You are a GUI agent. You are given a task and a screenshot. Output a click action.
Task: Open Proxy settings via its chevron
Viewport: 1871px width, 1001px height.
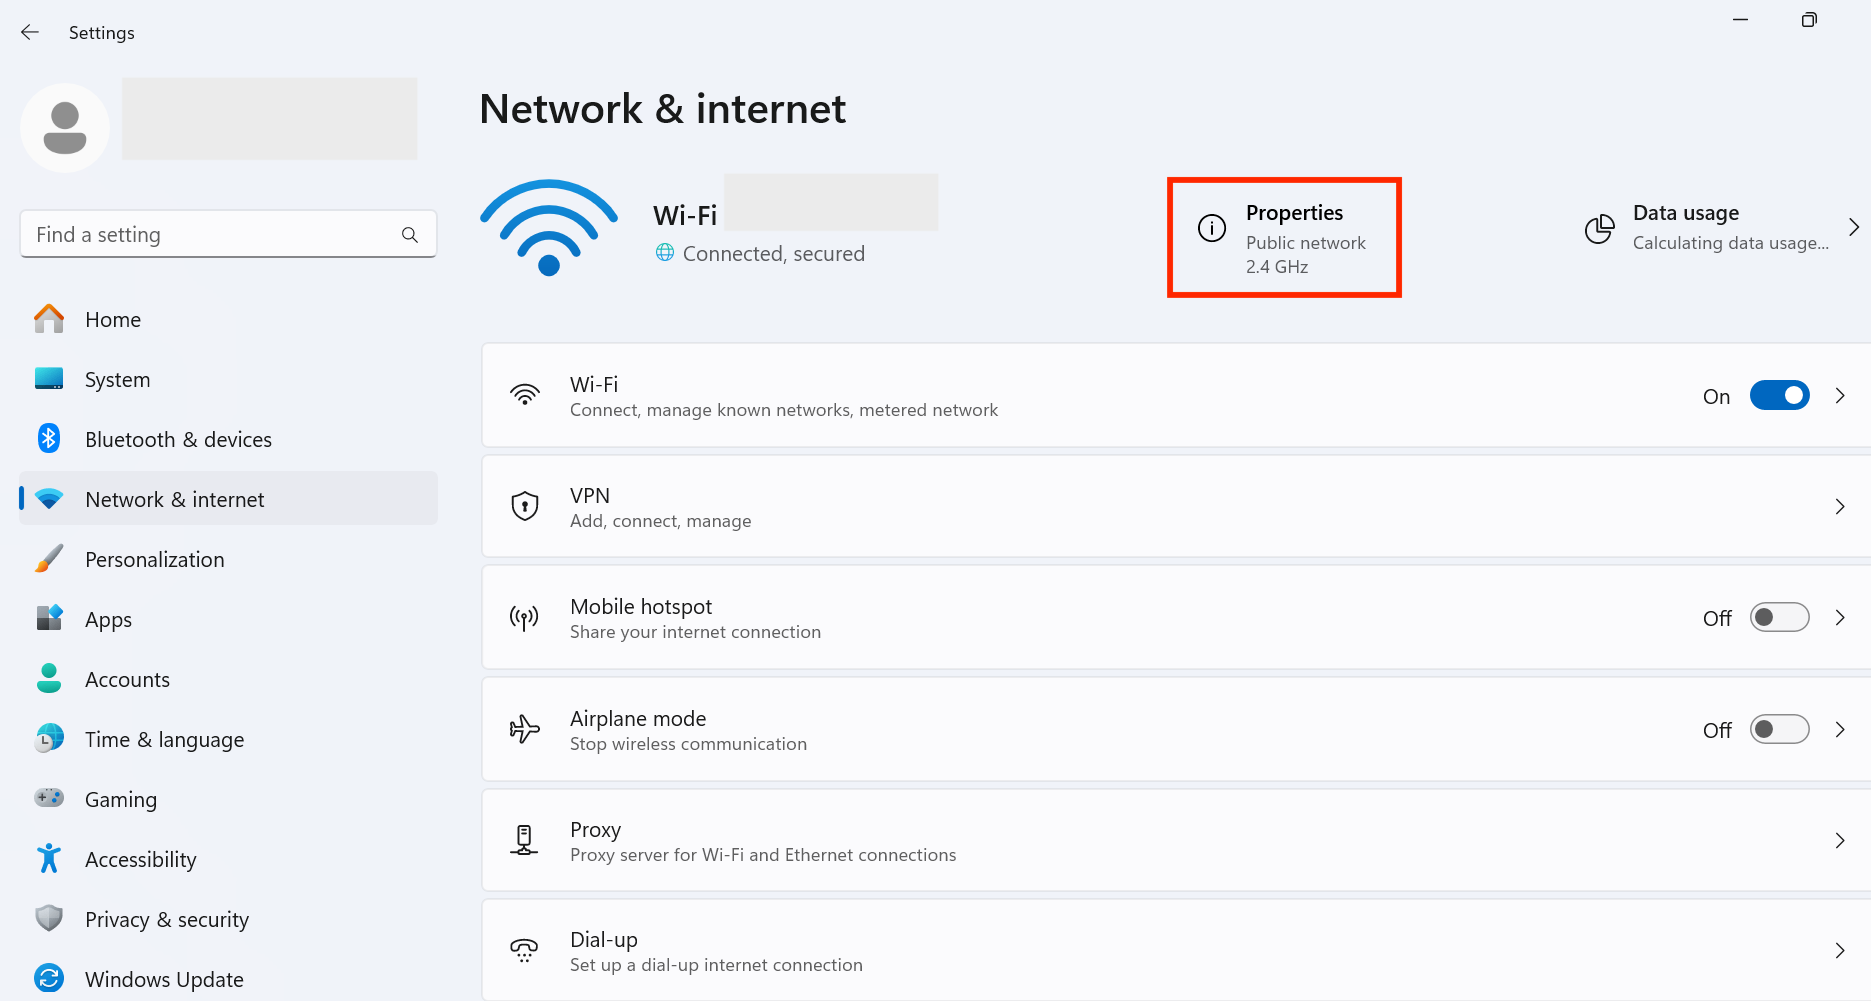(x=1840, y=841)
